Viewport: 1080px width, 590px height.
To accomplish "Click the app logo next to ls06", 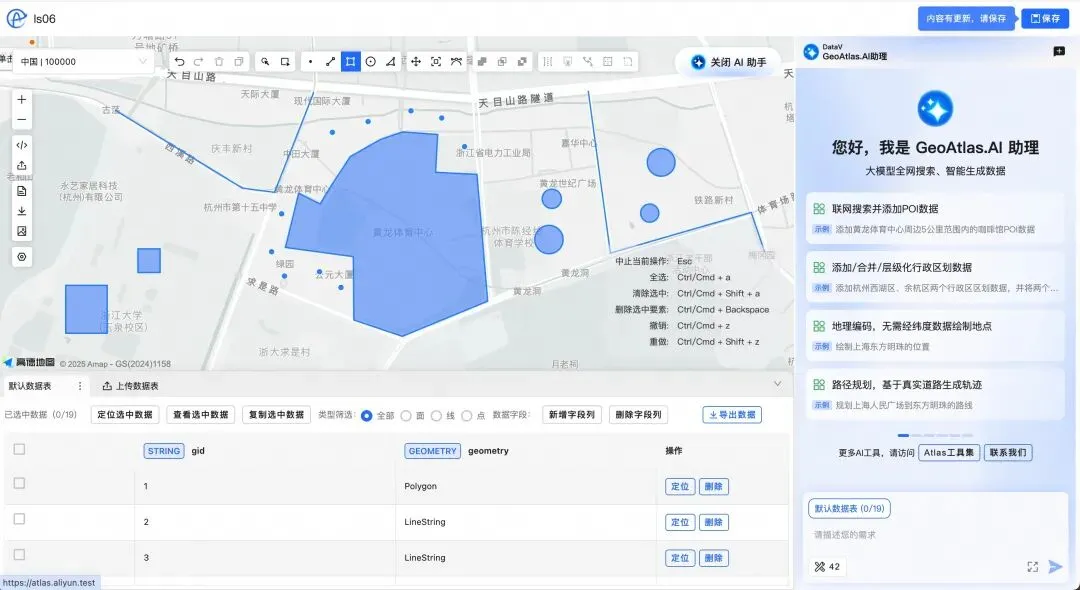I will (x=16, y=19).
